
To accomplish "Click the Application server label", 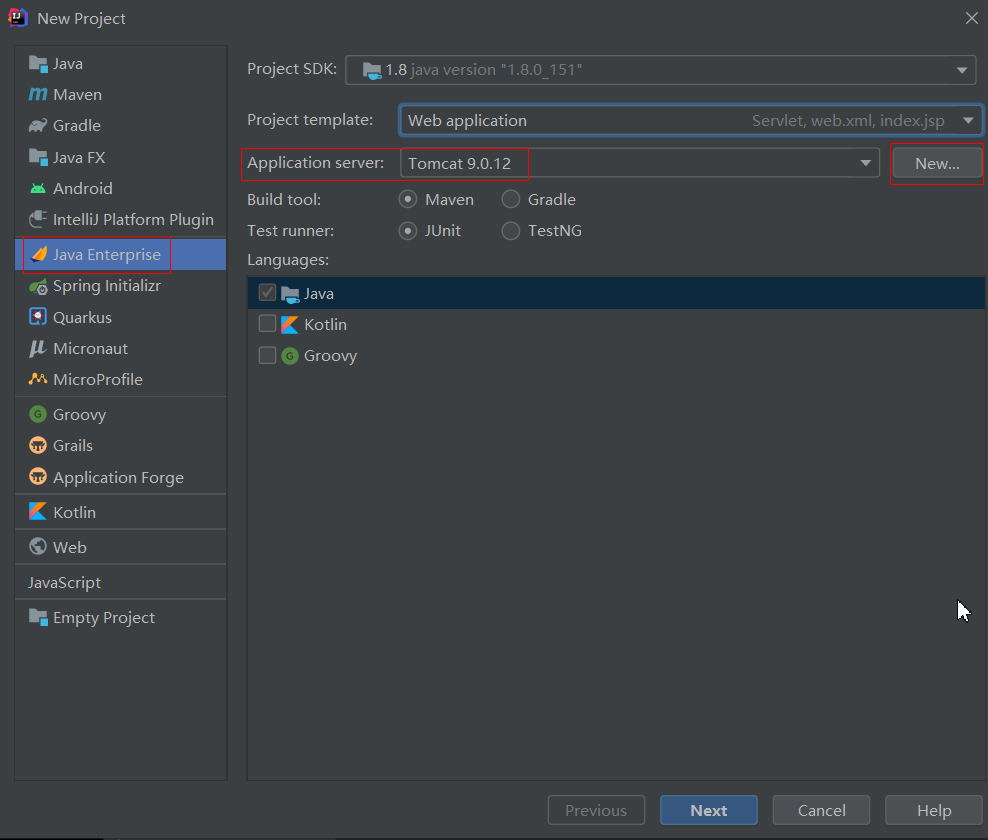I will pos(316,163).
